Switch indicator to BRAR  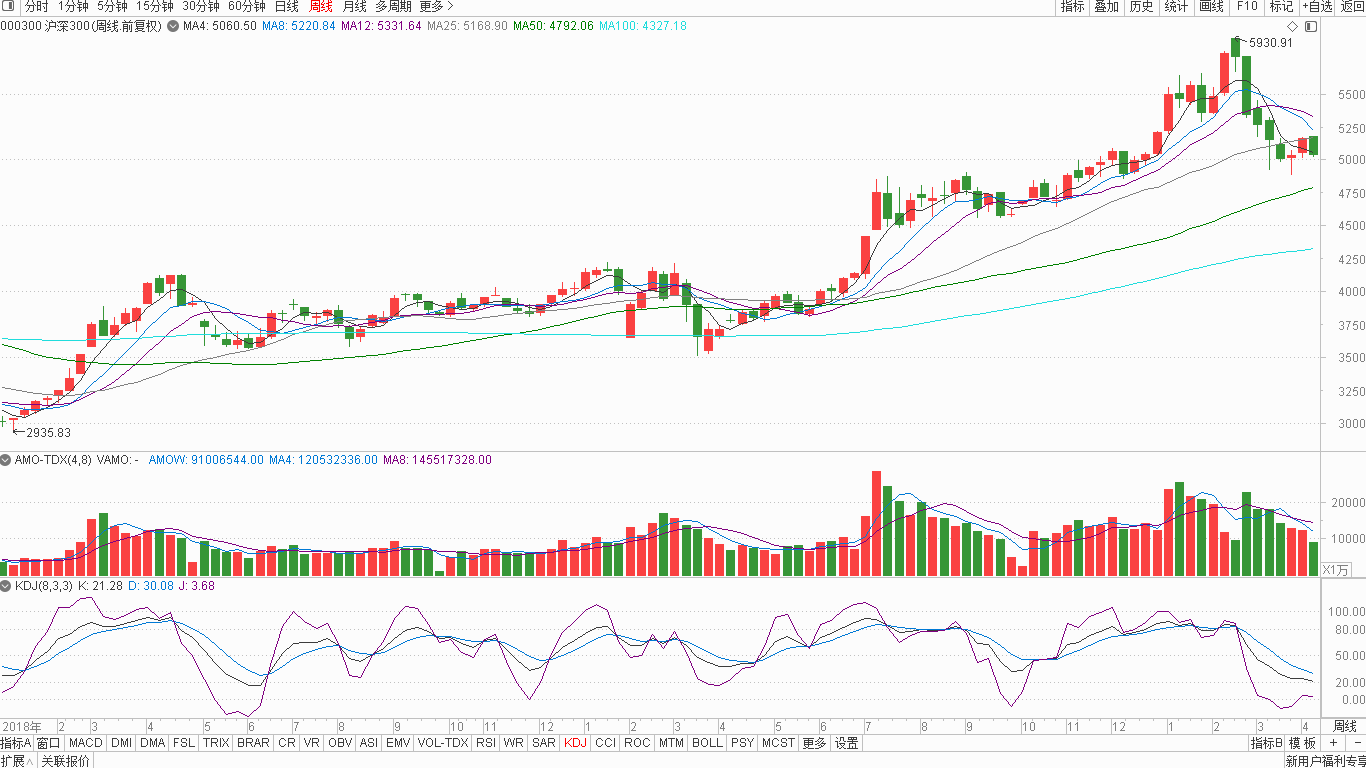tap(253, 743)
